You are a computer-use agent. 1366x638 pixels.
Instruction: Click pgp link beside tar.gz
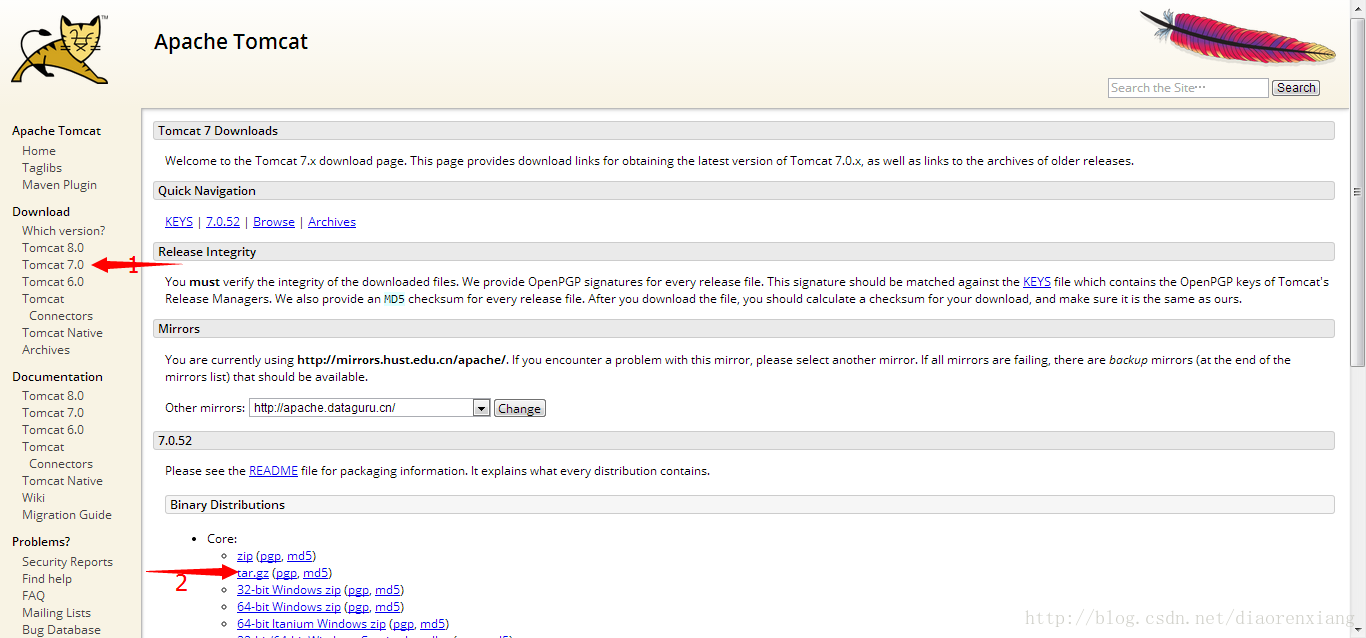[286, 573]
